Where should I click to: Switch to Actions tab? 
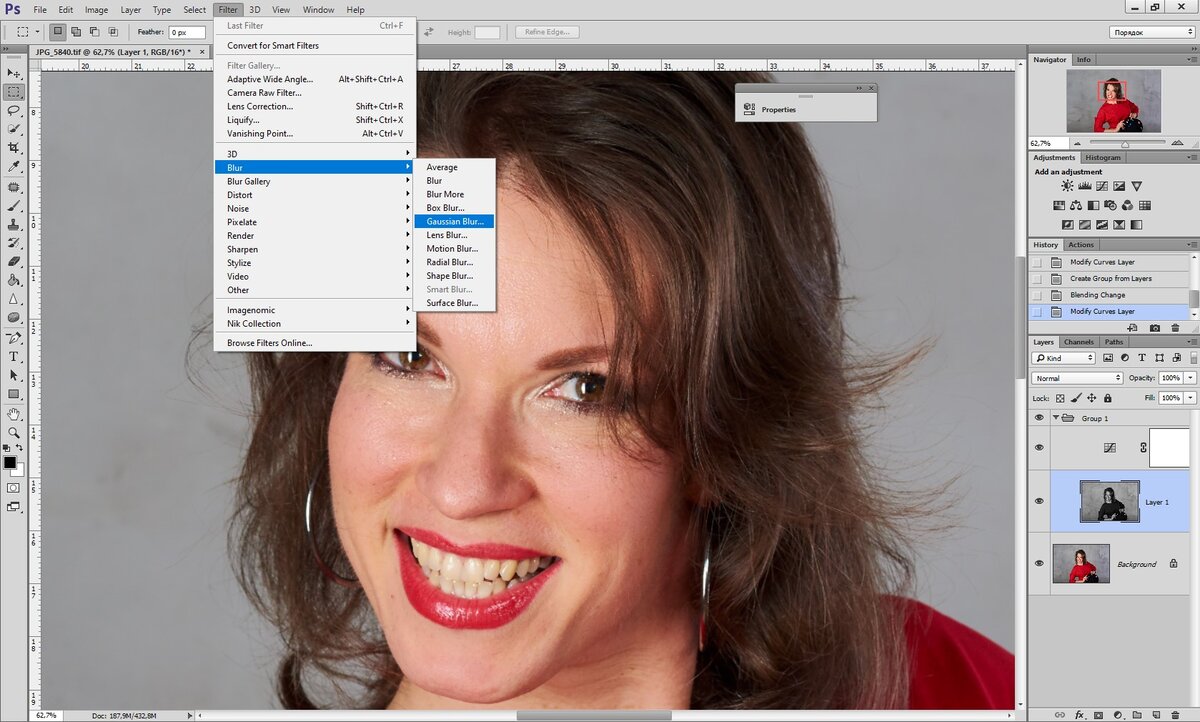[1081, 245]
